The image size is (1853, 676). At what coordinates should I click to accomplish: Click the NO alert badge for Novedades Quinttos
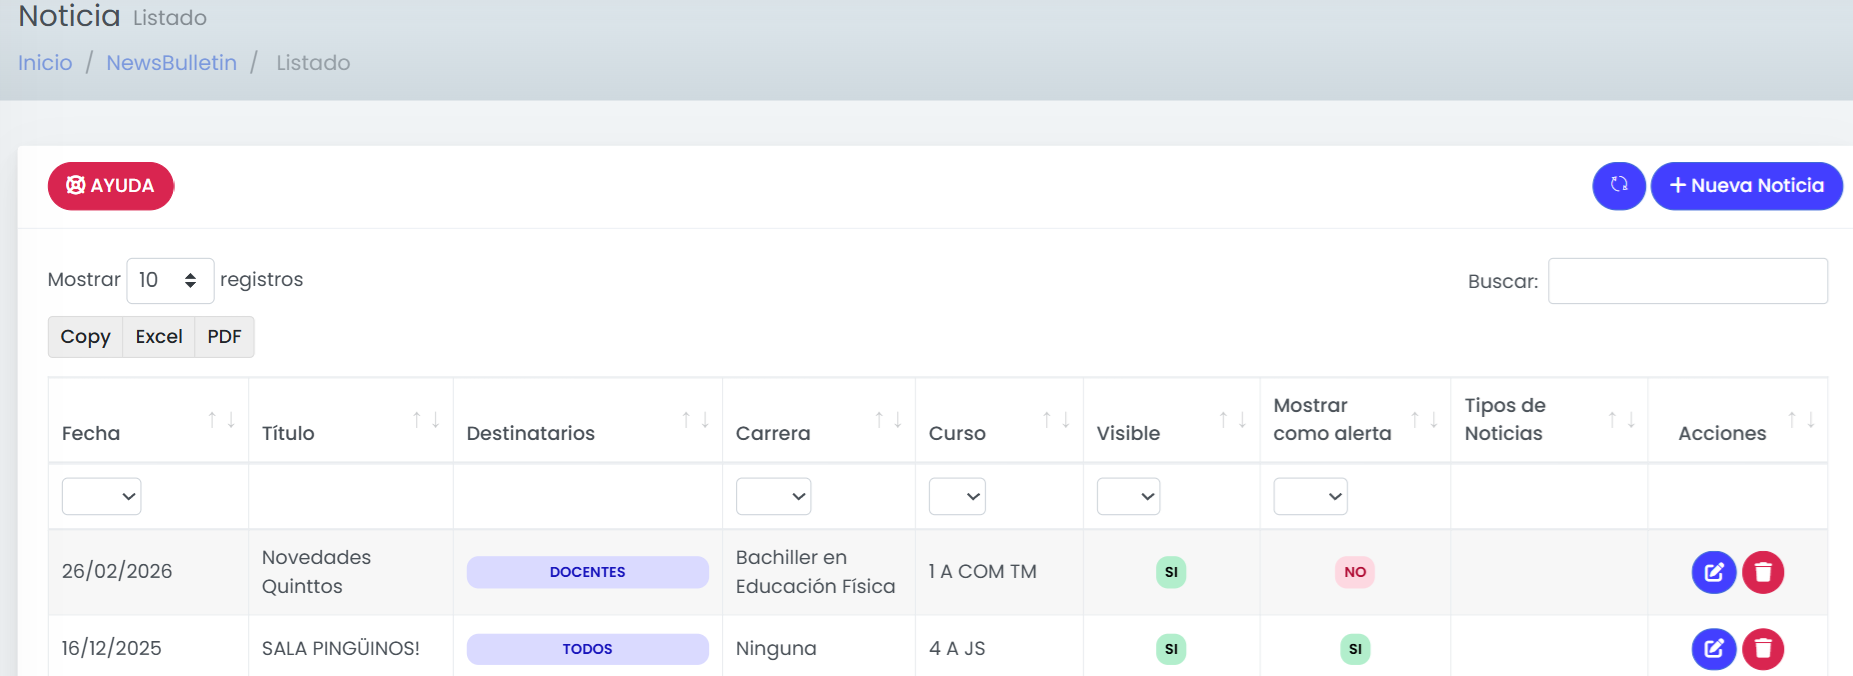tap(1355, 572)
